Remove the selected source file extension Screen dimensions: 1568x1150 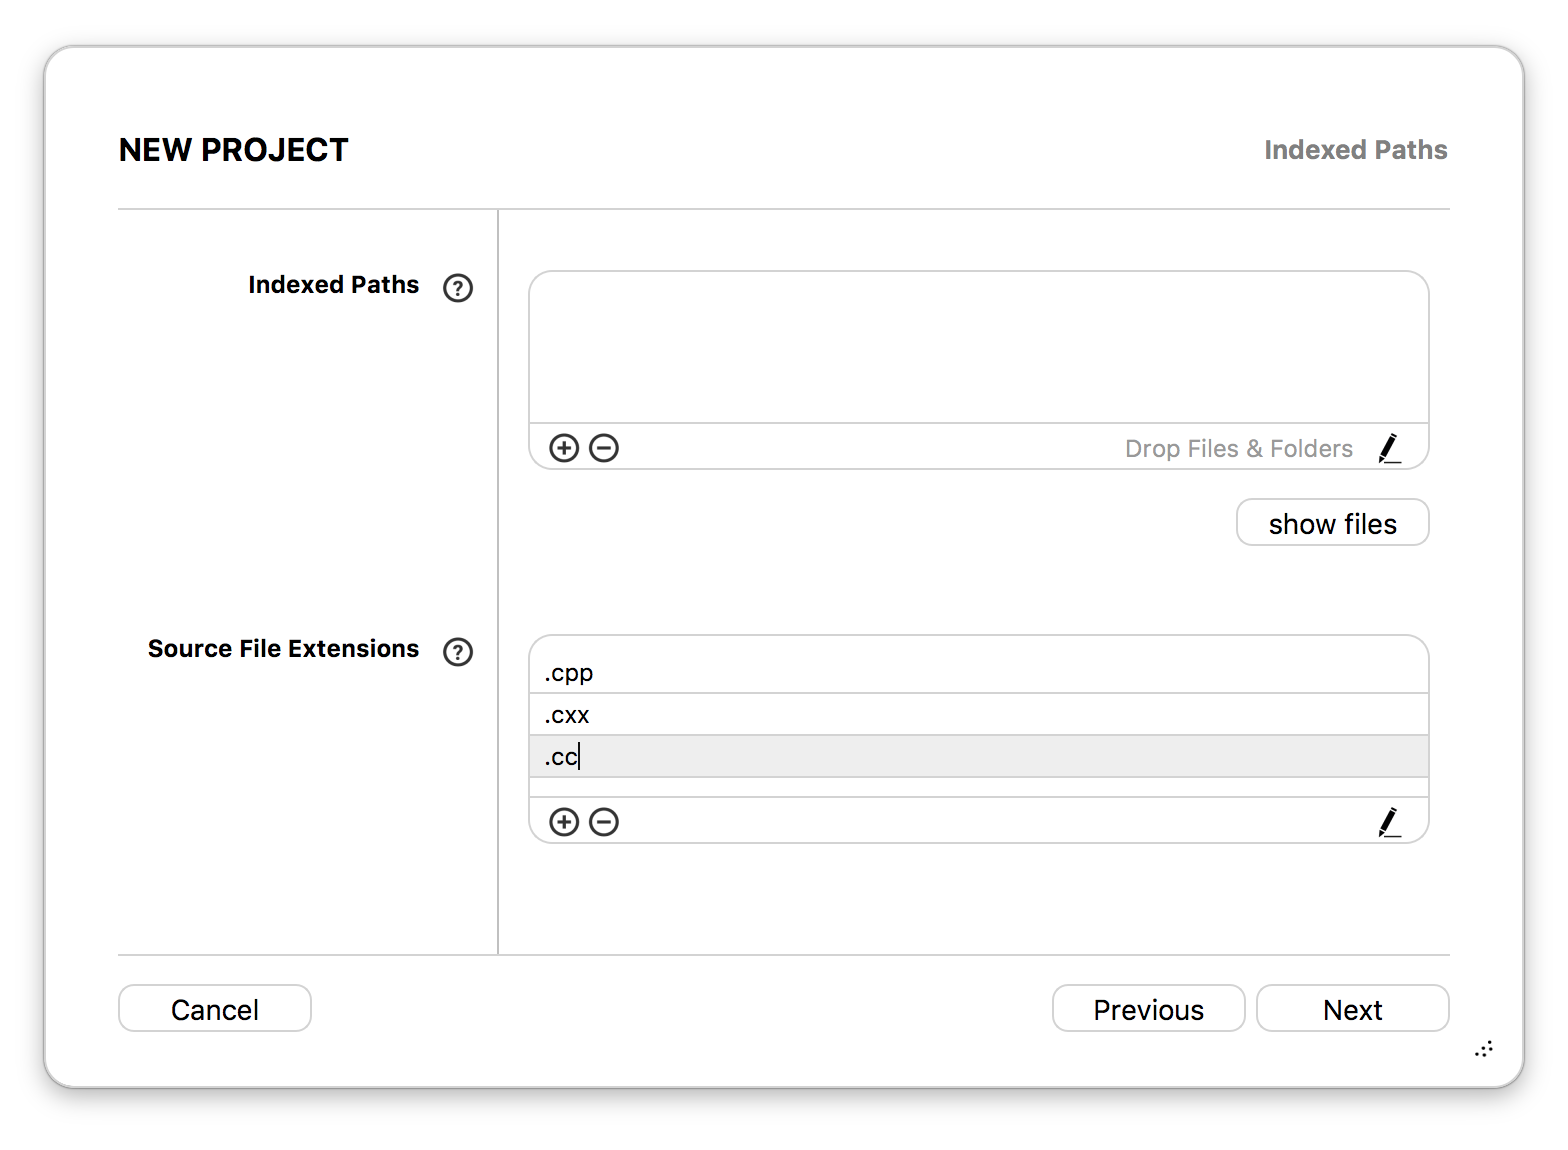tap(604, 822)
